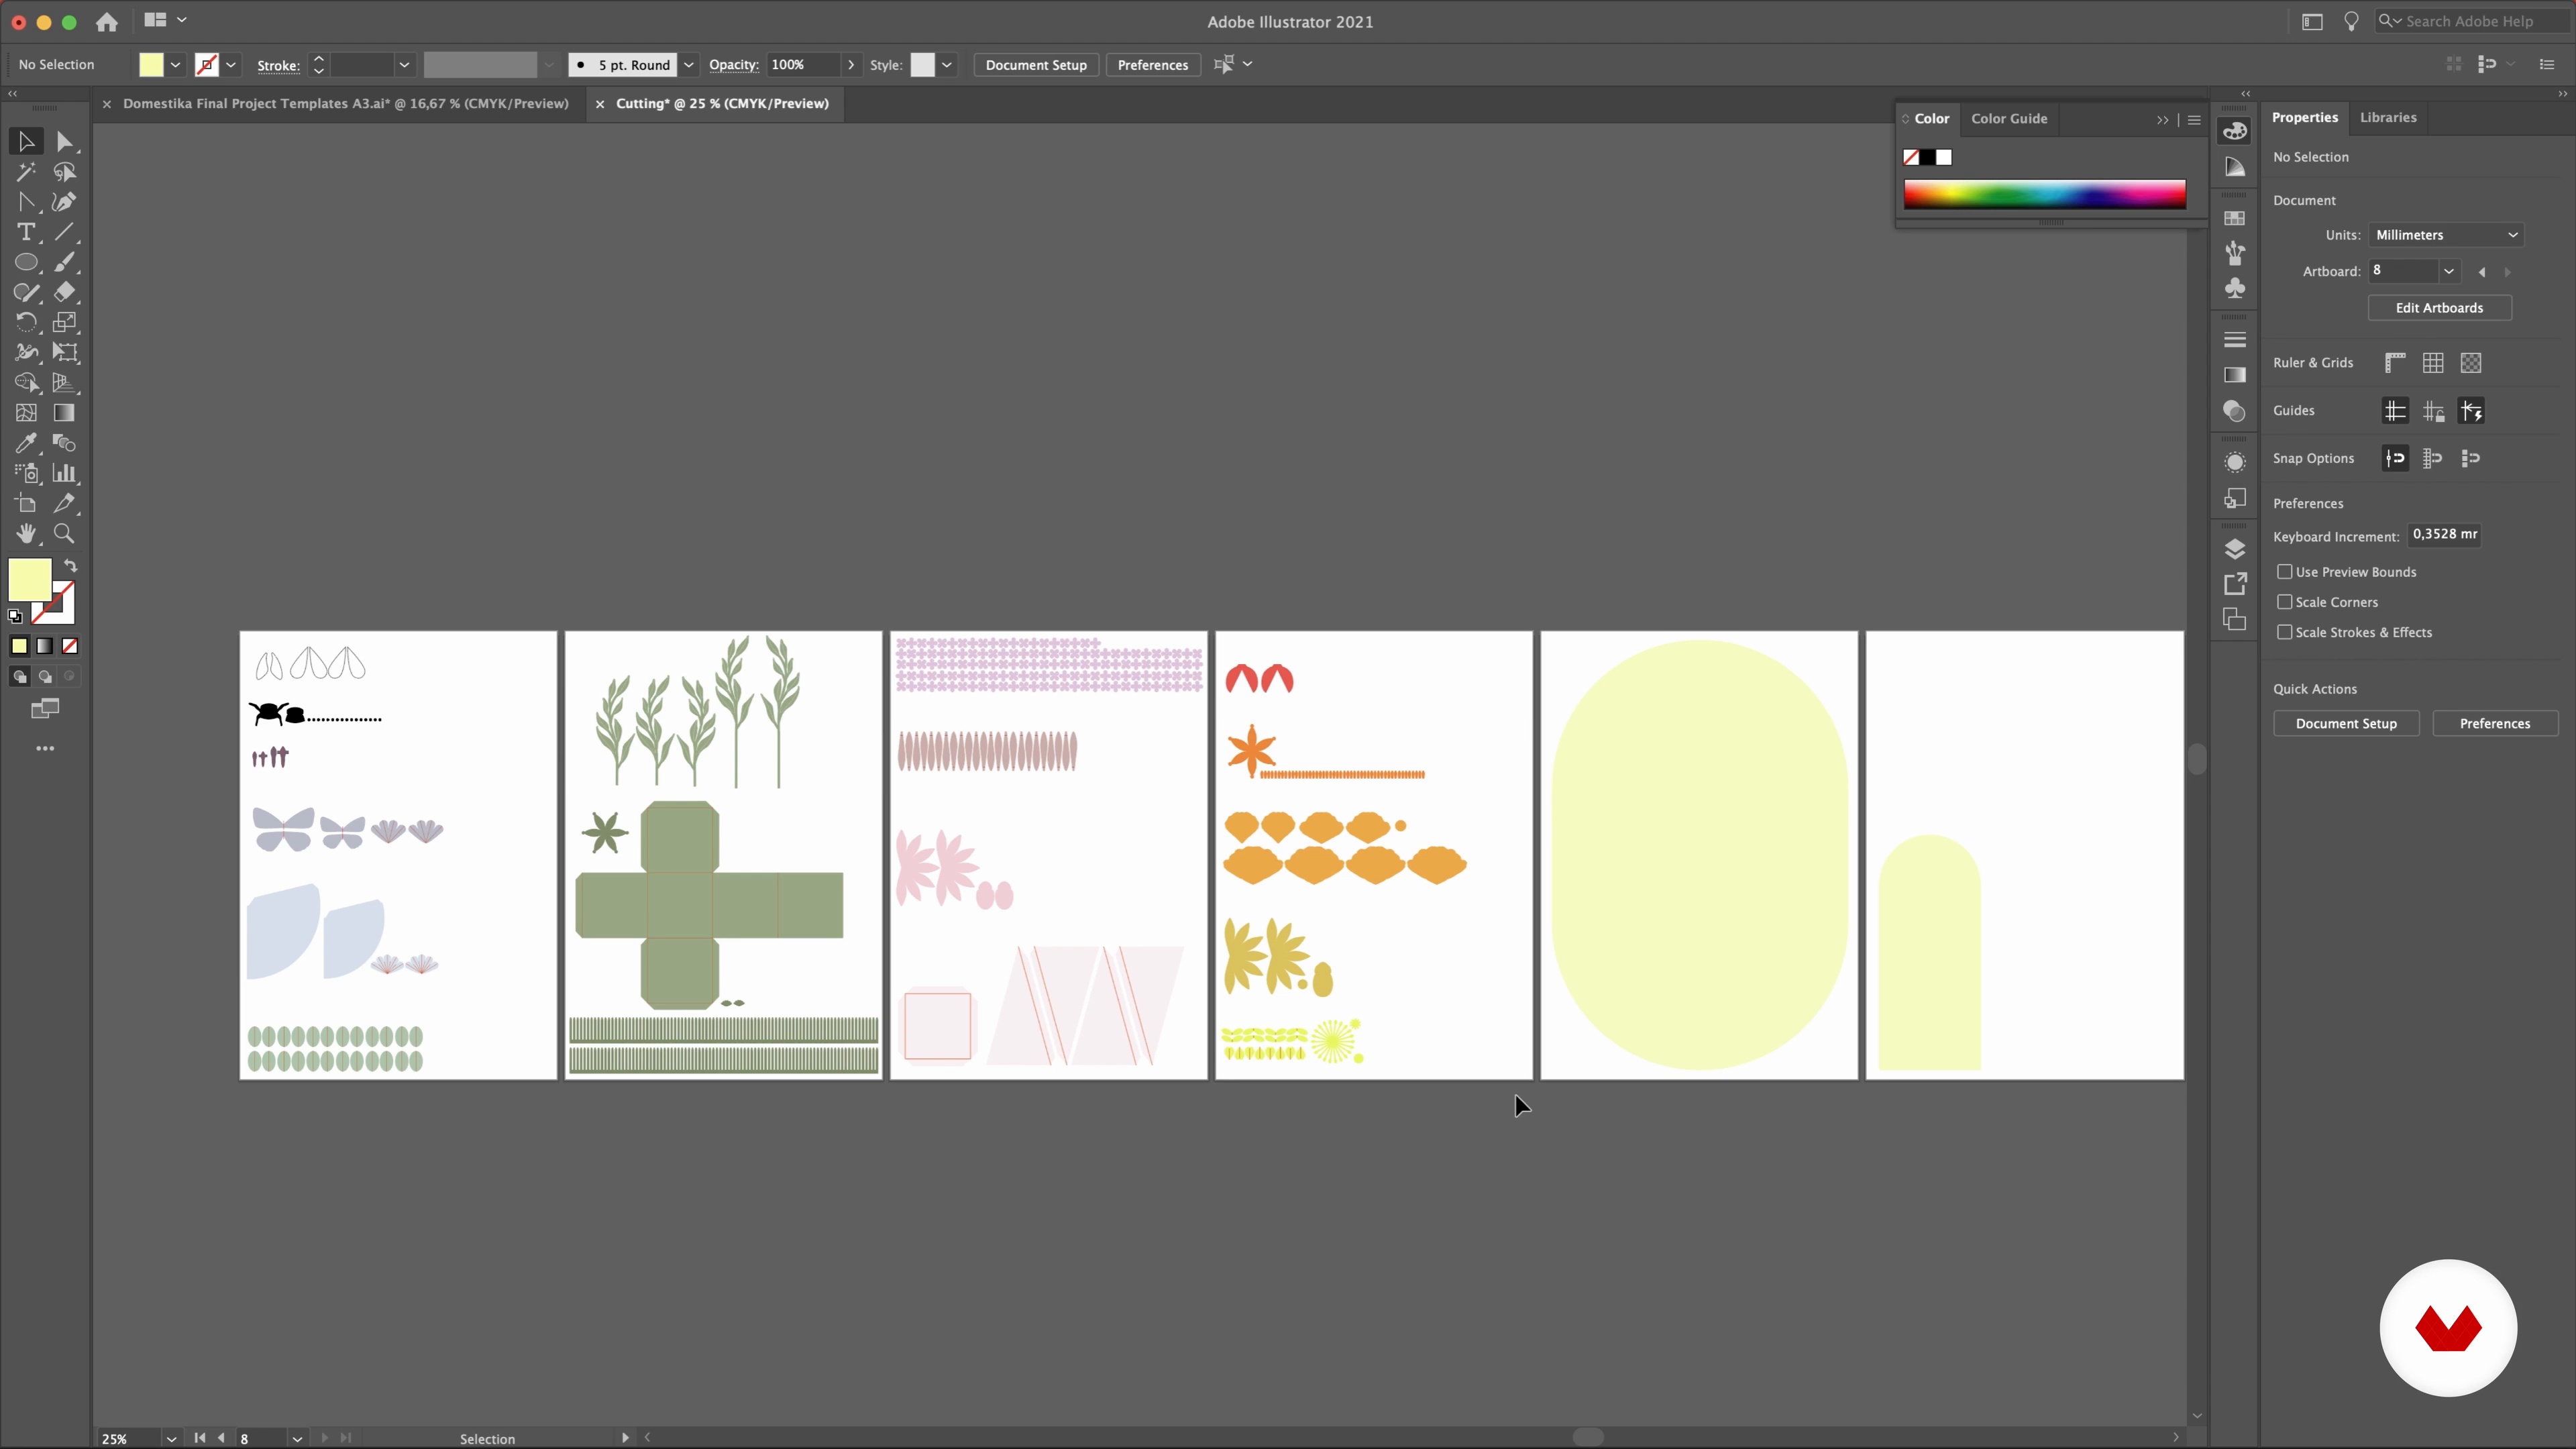The image size is (2576, 1449).
Task: Expand the Artboard number dropdown
Action: pyautogui.click(x=2449, y=271)
